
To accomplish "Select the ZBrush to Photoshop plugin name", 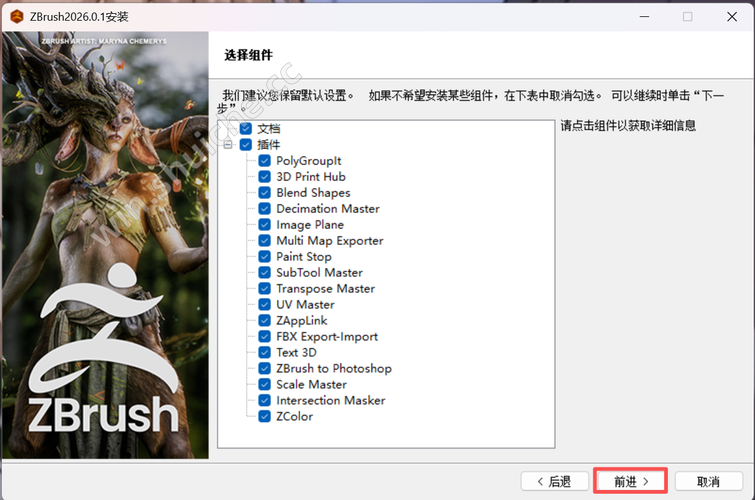I will point(334,368).
